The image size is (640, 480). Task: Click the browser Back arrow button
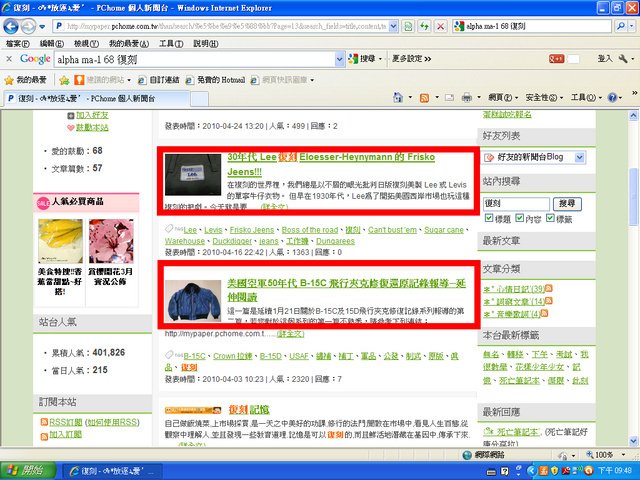pos(11,27)
